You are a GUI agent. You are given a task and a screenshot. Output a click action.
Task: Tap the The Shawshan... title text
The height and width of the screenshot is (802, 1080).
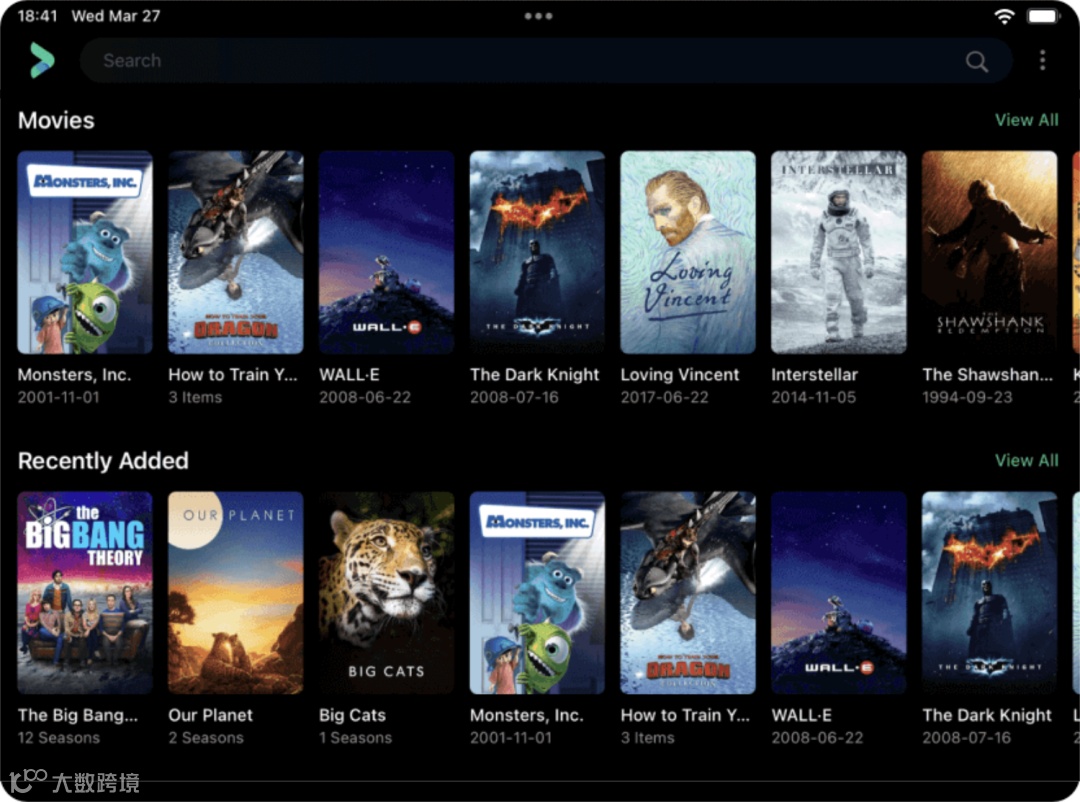point(988,375)
